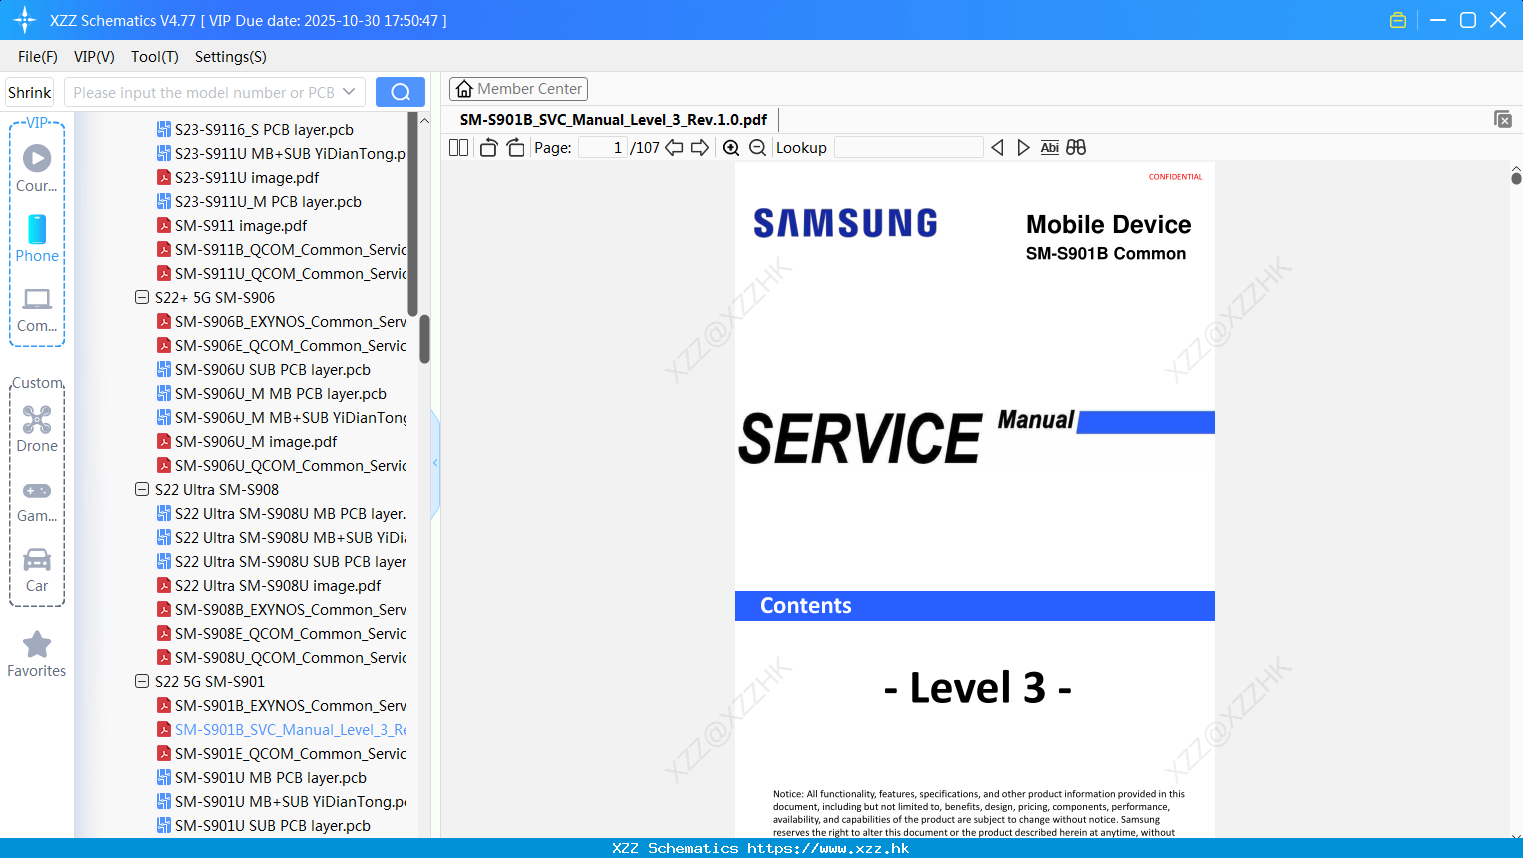Viewport: 1523px width, 858px height.
Task: Open SM-S906E_QCOM_Common_Service file
Action: point(281,345)
